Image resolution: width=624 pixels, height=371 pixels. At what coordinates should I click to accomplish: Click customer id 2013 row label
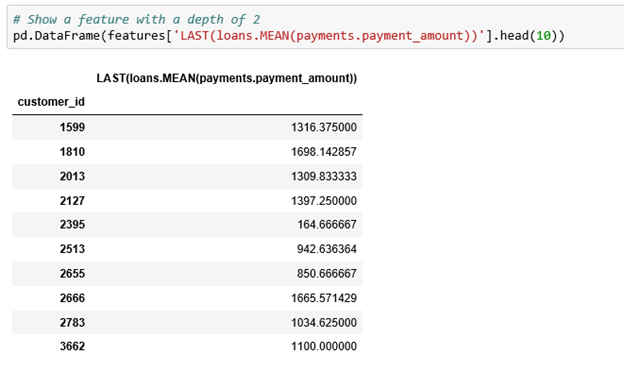(x=72, y=176)
